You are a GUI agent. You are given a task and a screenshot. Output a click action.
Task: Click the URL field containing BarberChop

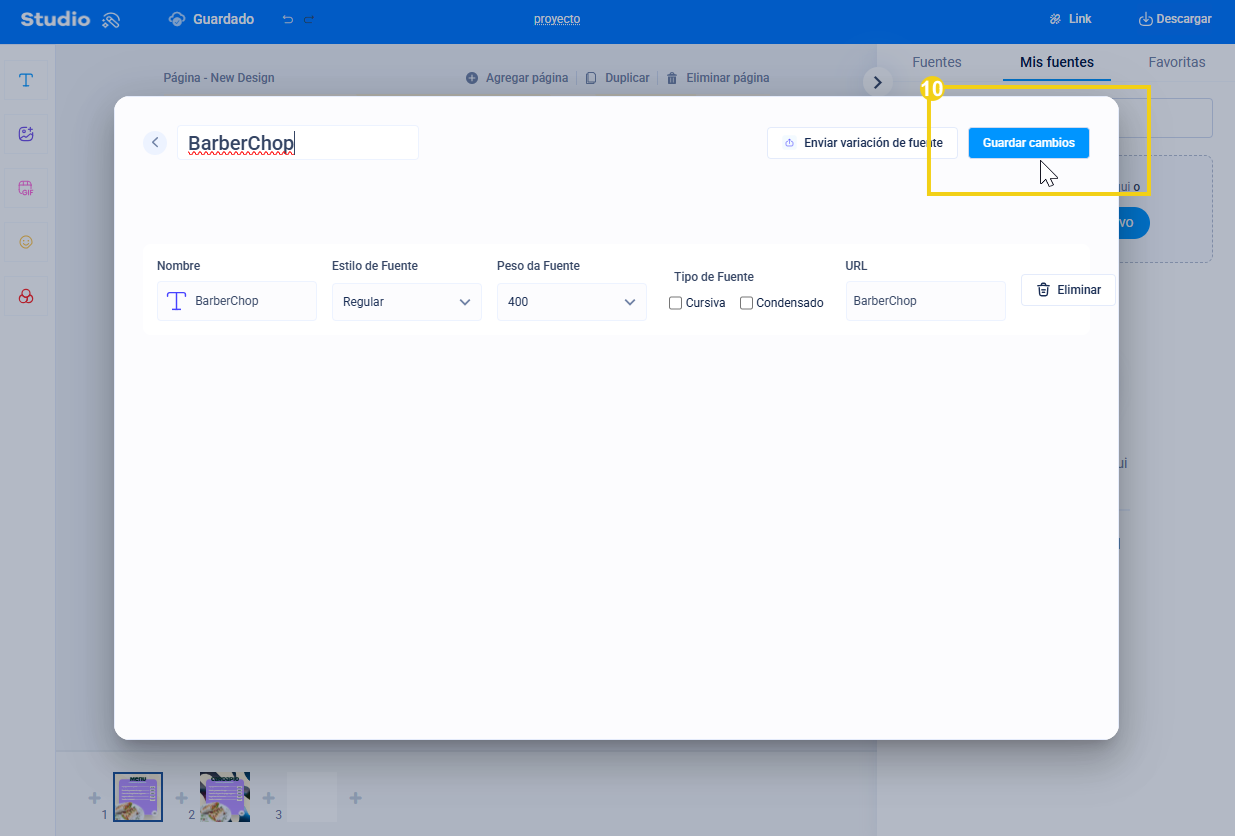tap(926, 301)
